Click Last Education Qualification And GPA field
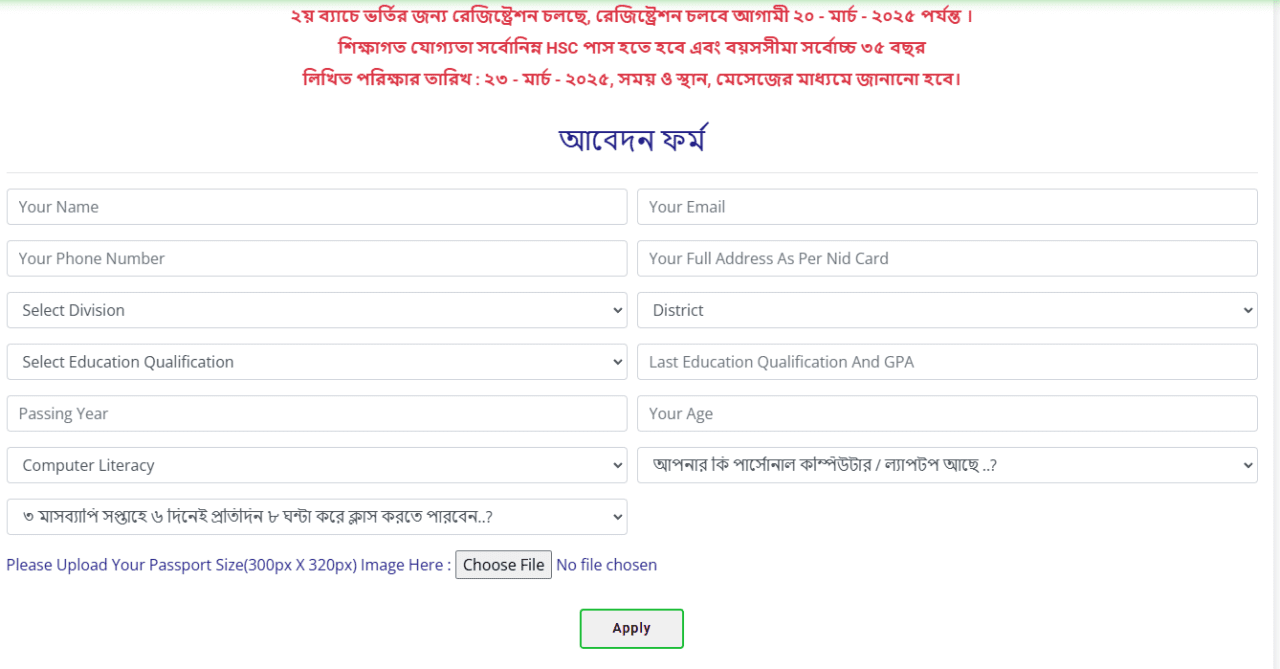Screen dimensions: 1280x669 [x=947, y=362]
